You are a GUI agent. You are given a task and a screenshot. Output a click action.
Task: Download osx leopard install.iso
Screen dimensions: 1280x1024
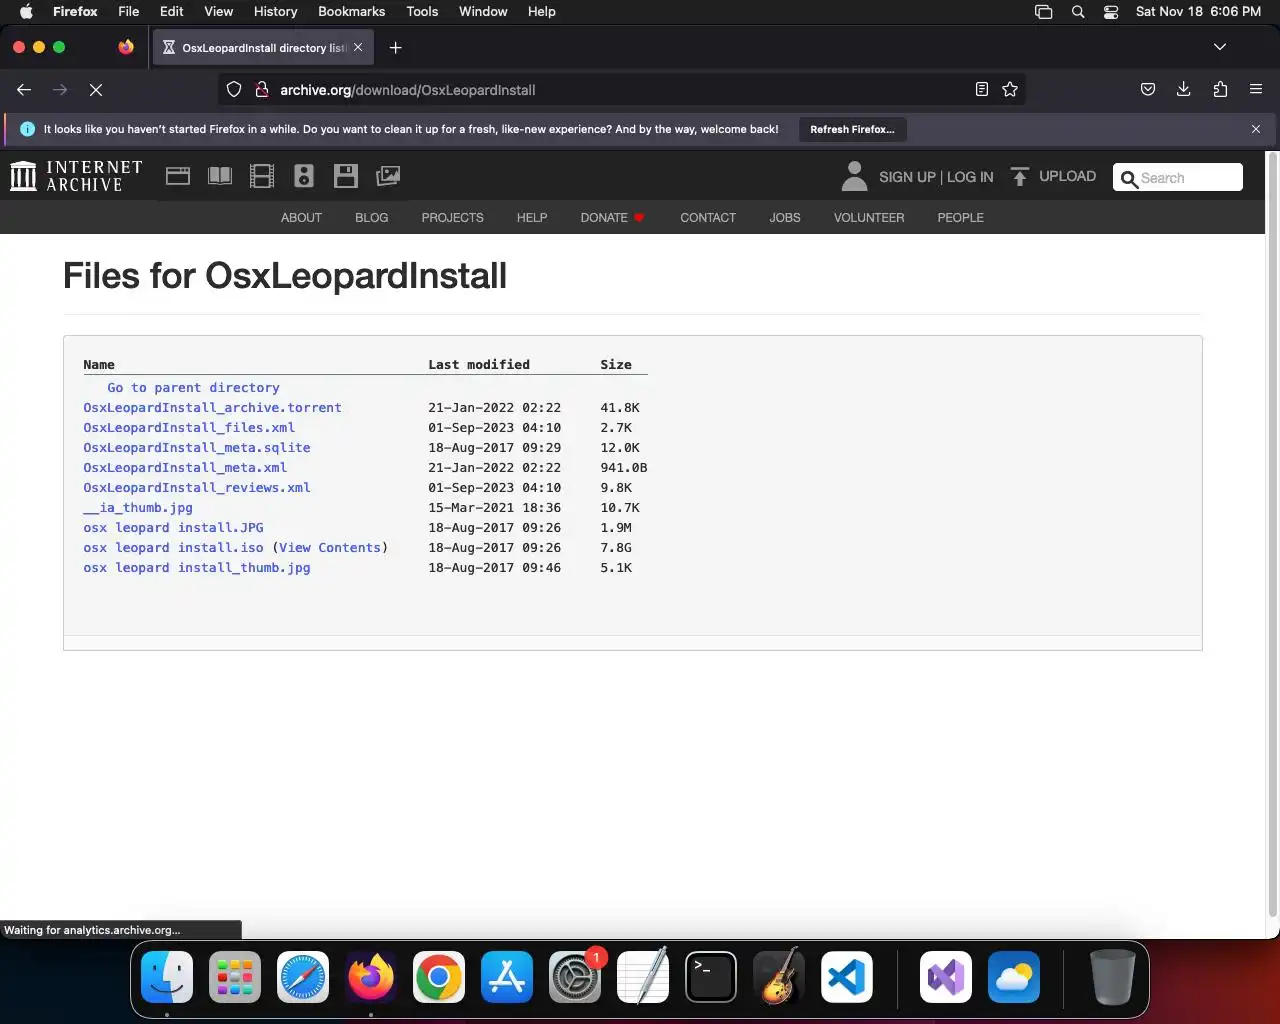point(173,548)
